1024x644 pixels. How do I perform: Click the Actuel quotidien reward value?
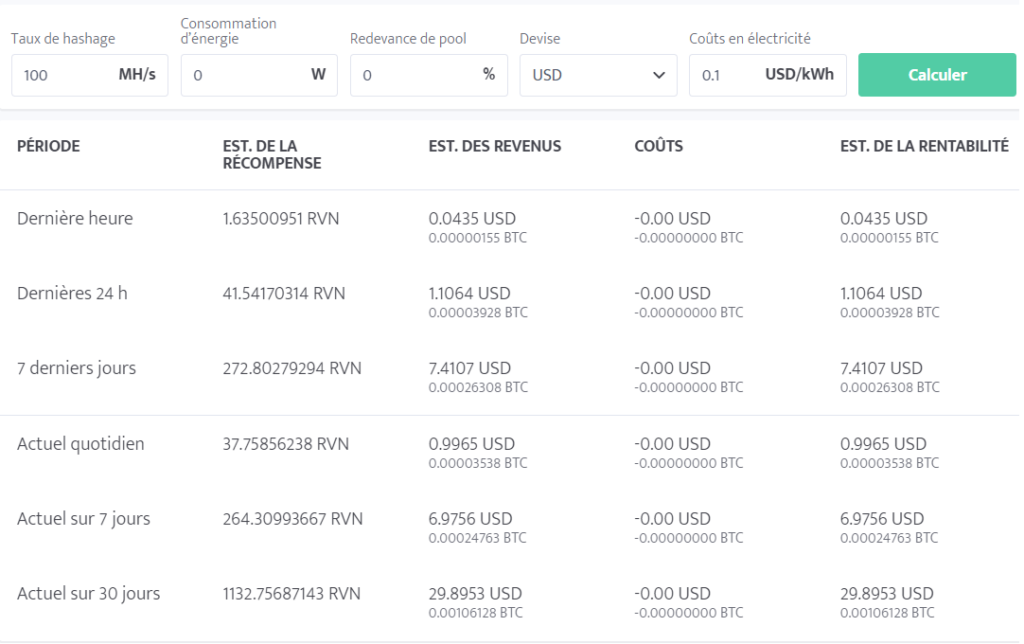click(285, 444)
